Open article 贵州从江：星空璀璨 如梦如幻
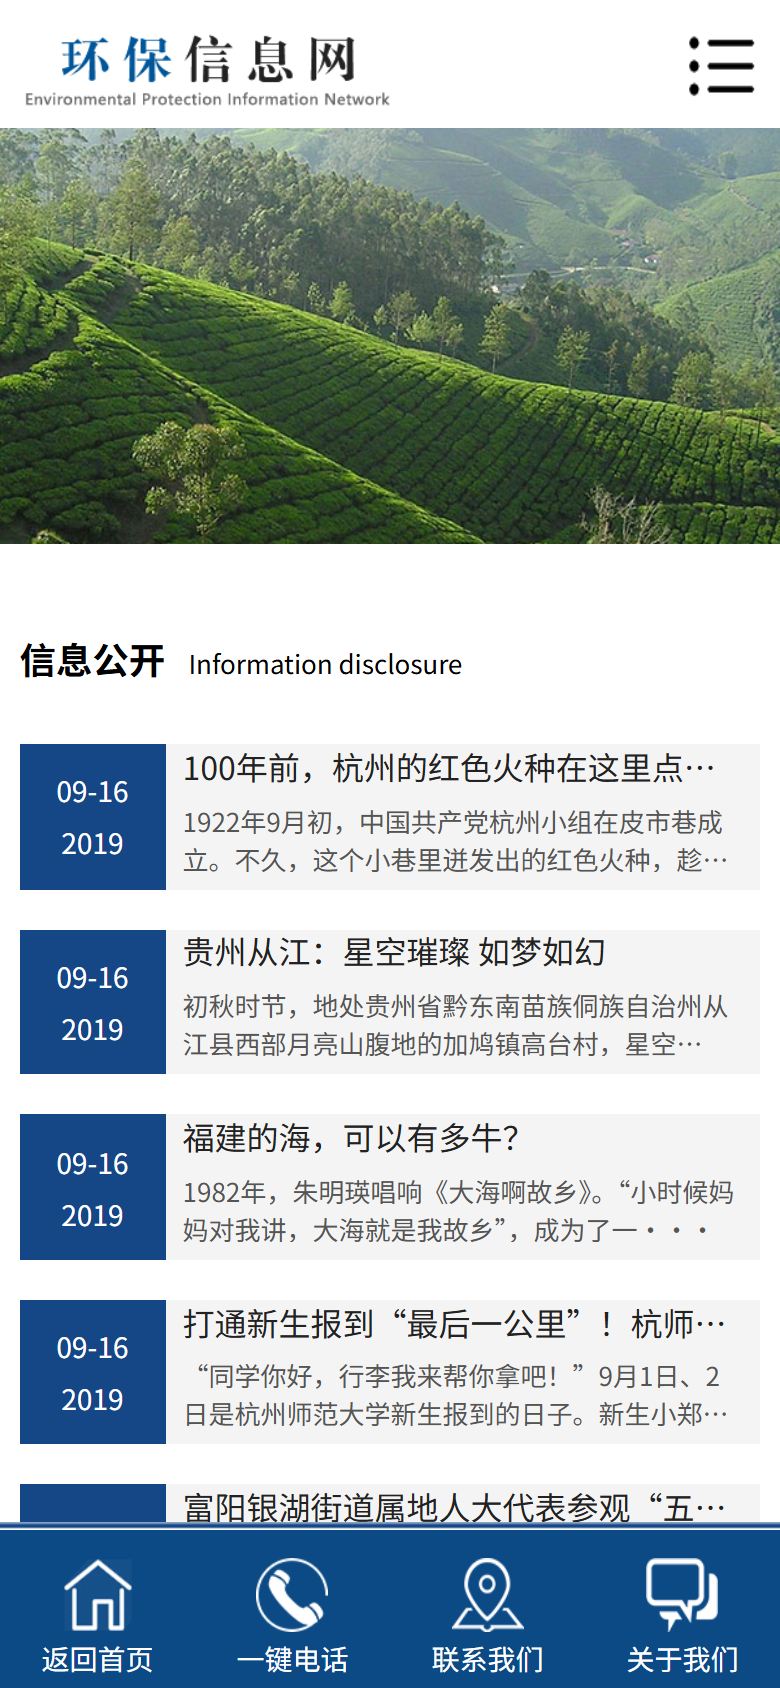 pos(394,952)
